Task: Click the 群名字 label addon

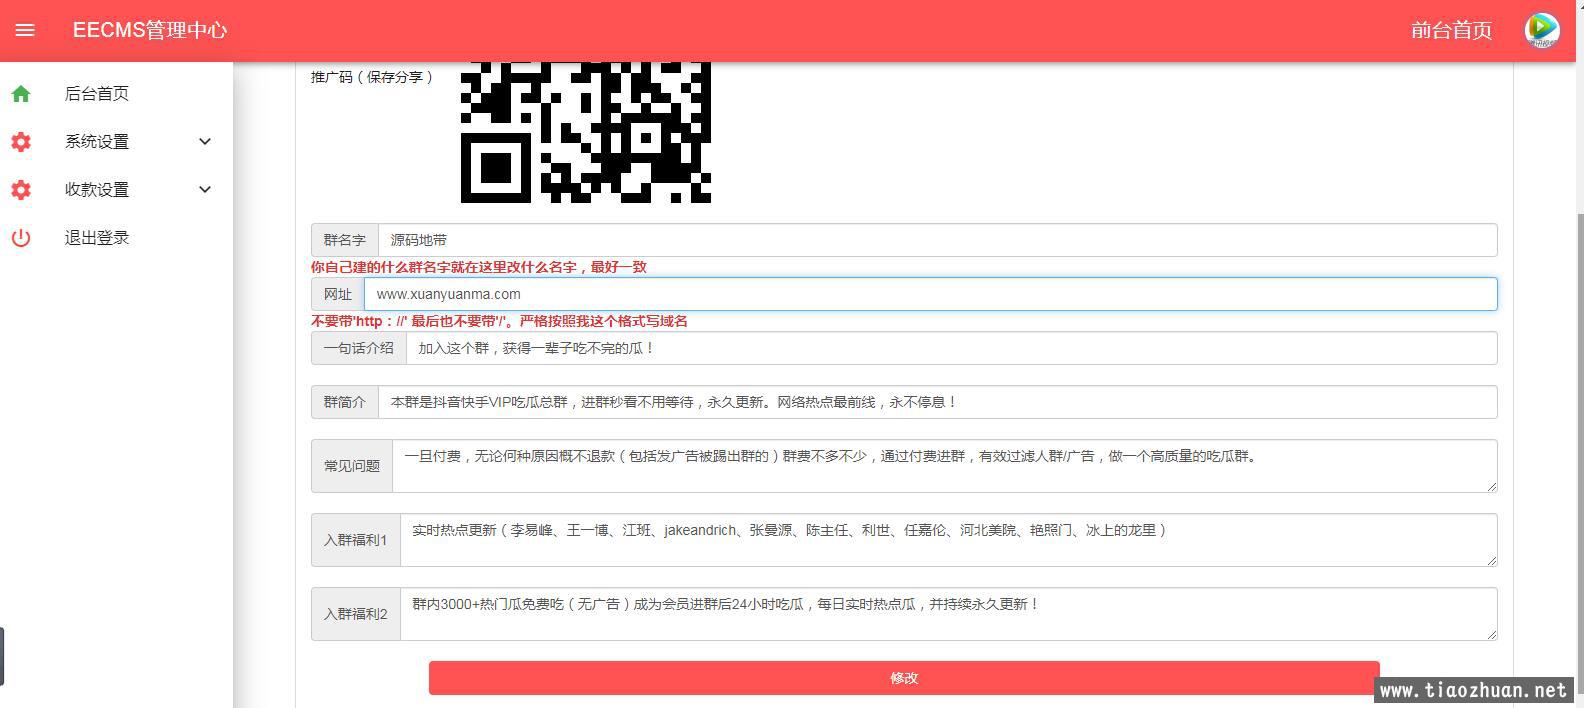Action: 345,240
